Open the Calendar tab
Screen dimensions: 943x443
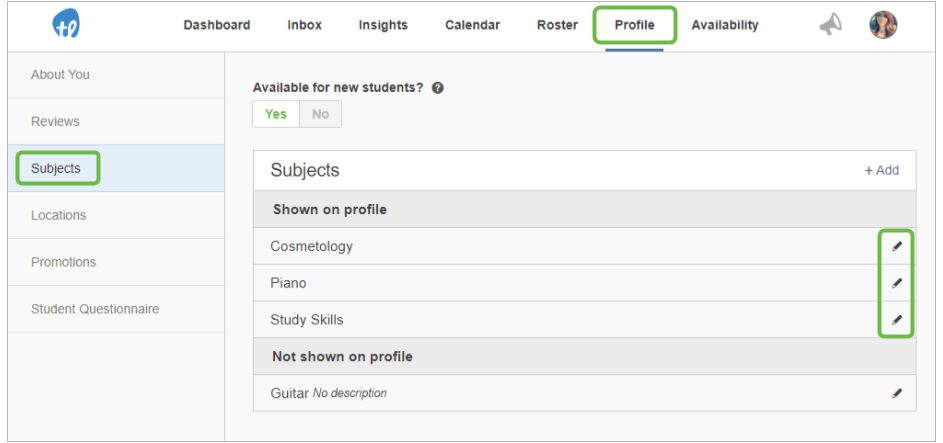(x=473, y=25)
